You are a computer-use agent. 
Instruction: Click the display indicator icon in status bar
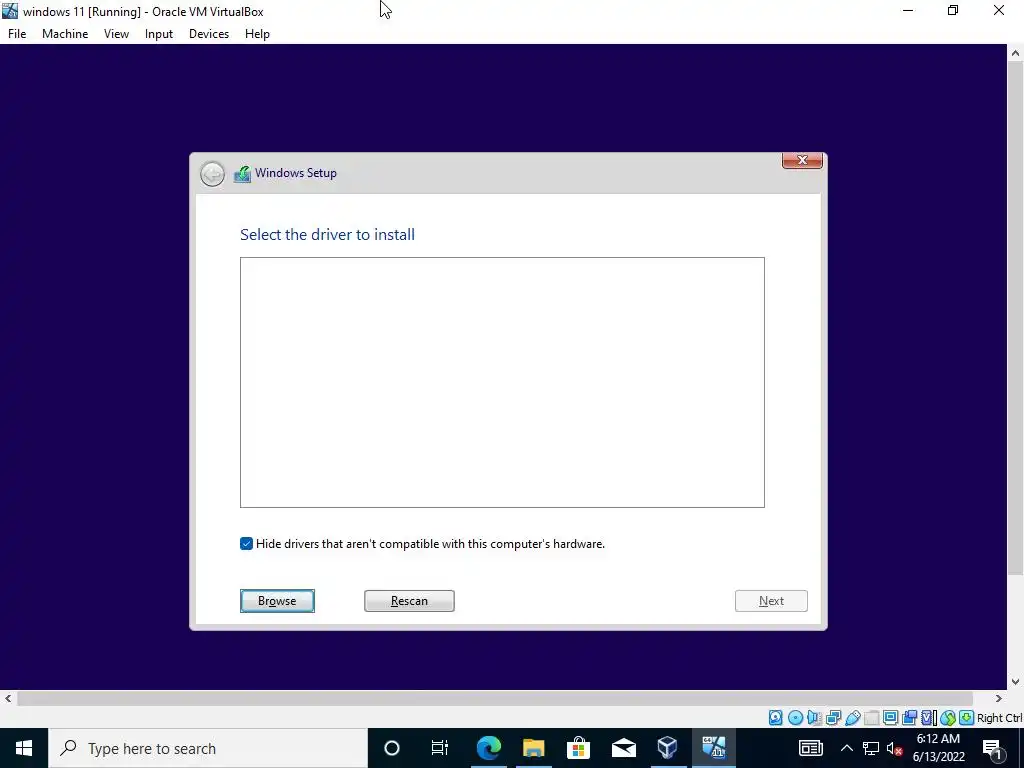890,718
